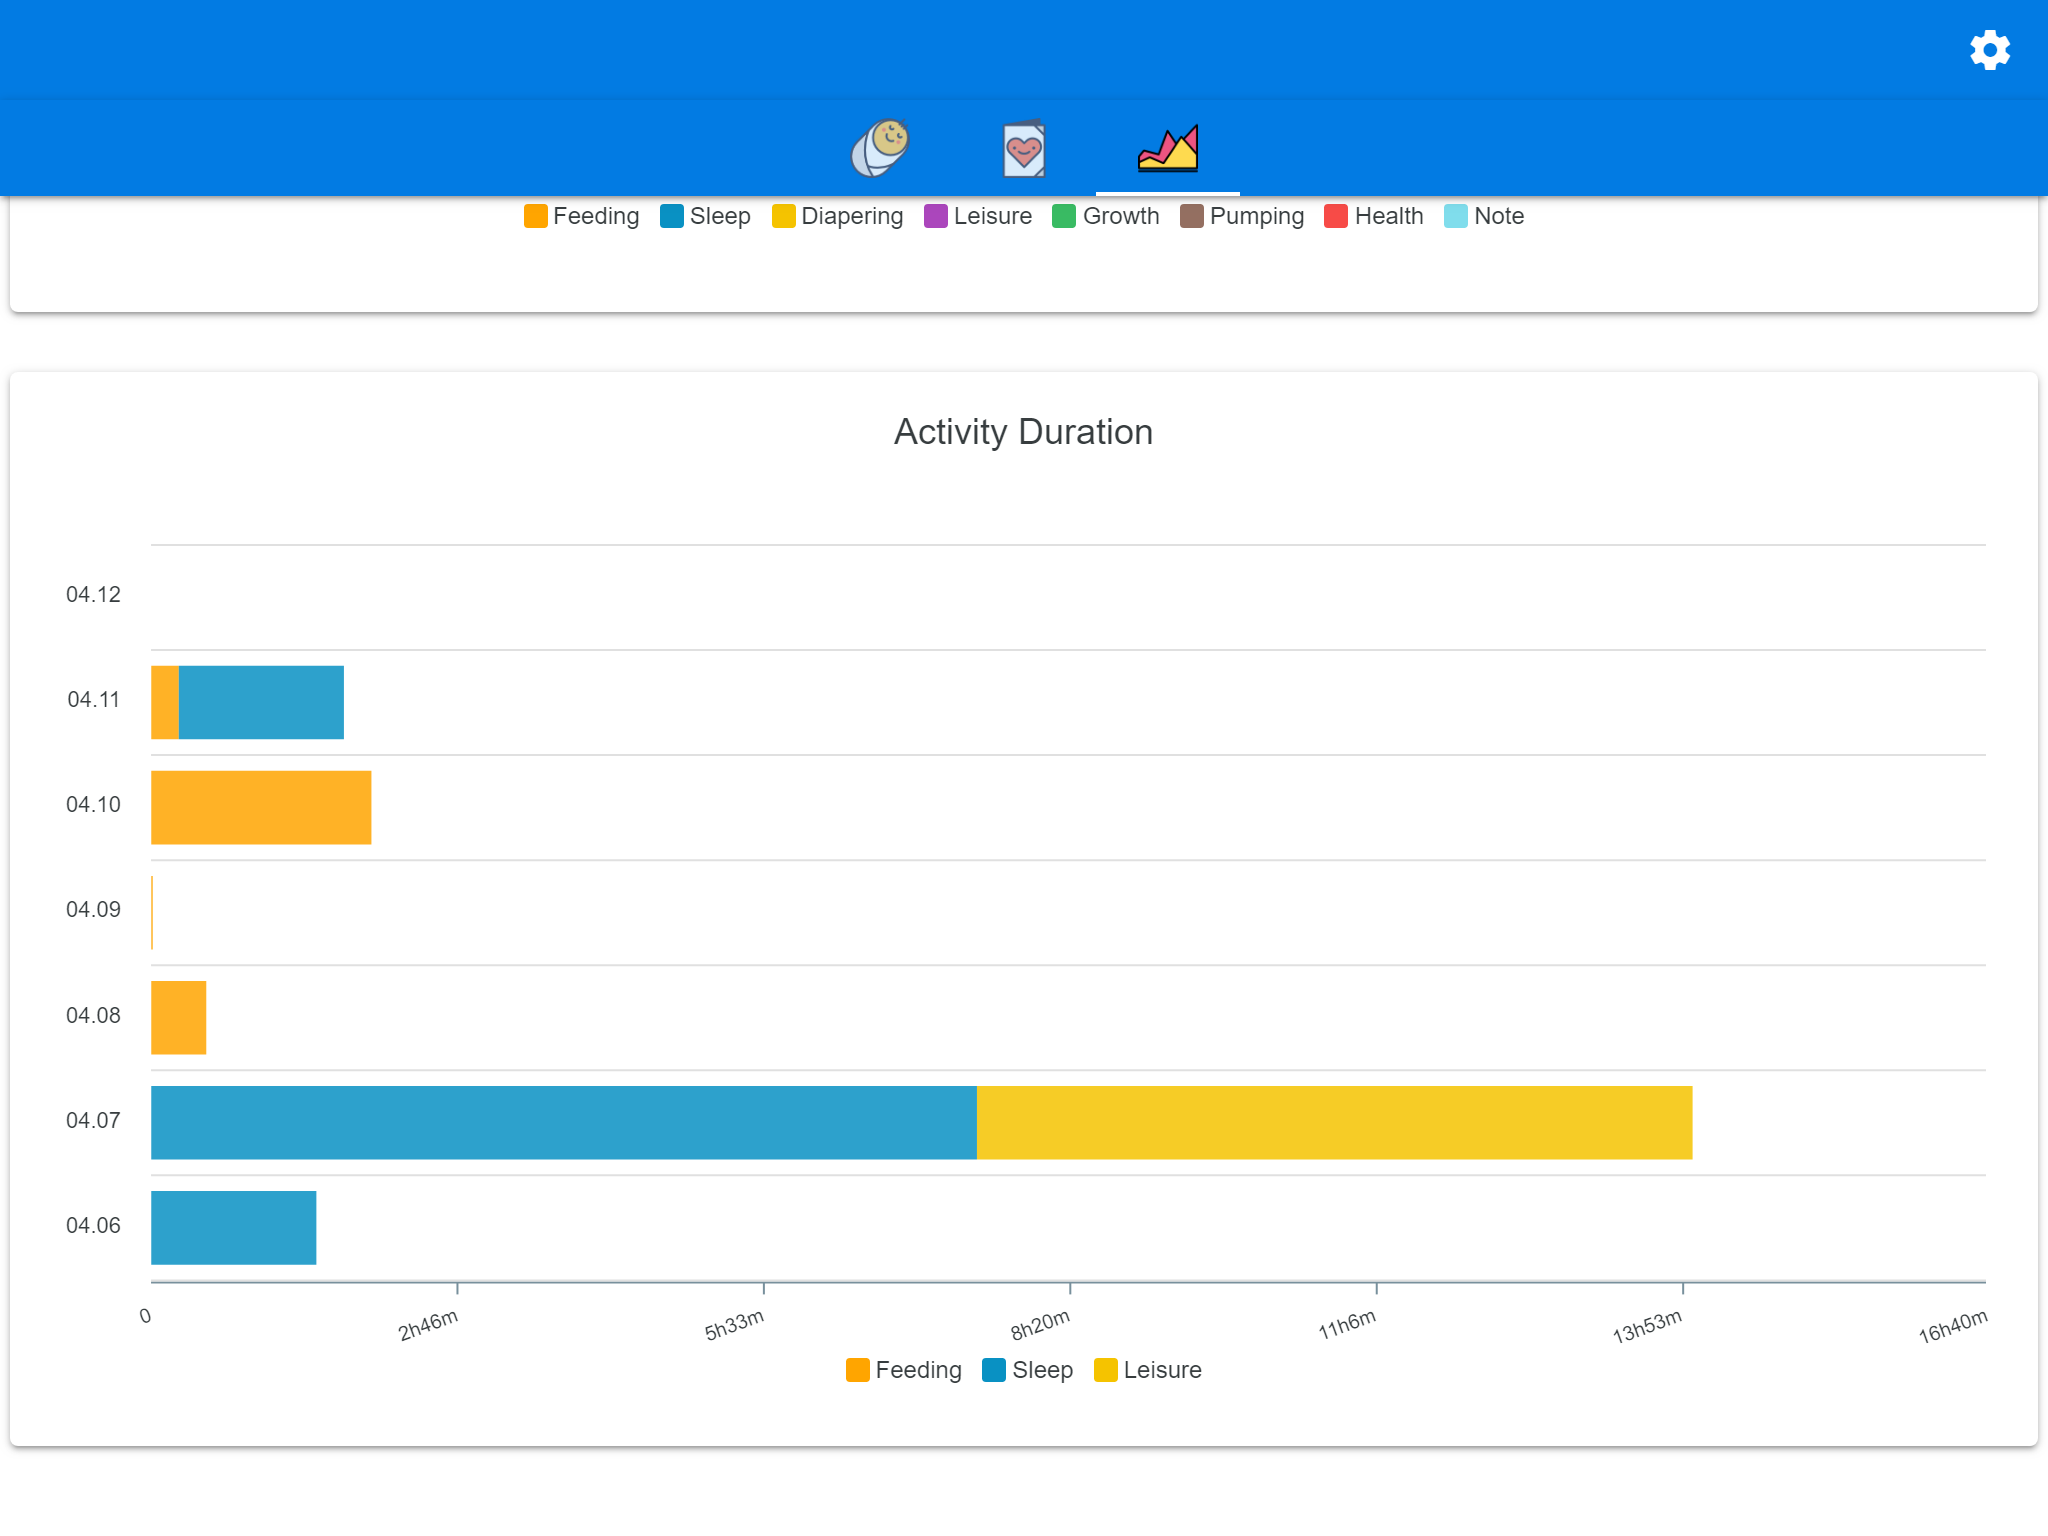2048x1536 pixels.
Task: Click the 04.10 orange feeding bar
Action: coord(261,807)
